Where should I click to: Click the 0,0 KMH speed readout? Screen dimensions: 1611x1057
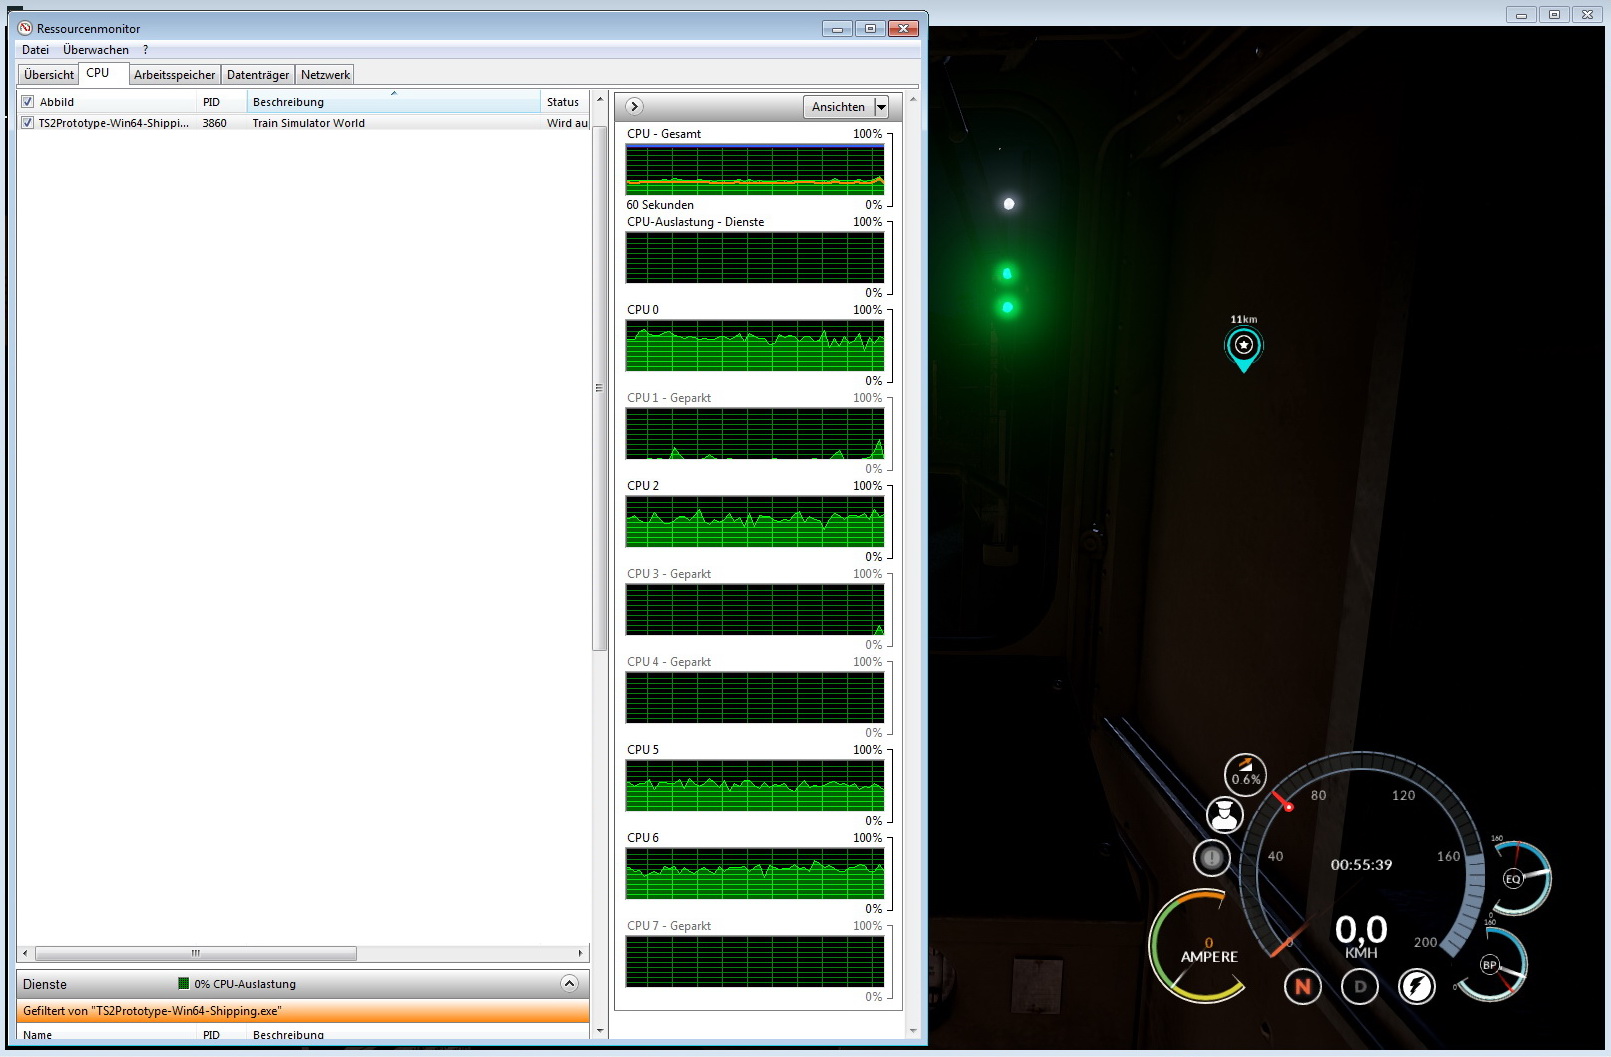click(x=1361, y=936)
